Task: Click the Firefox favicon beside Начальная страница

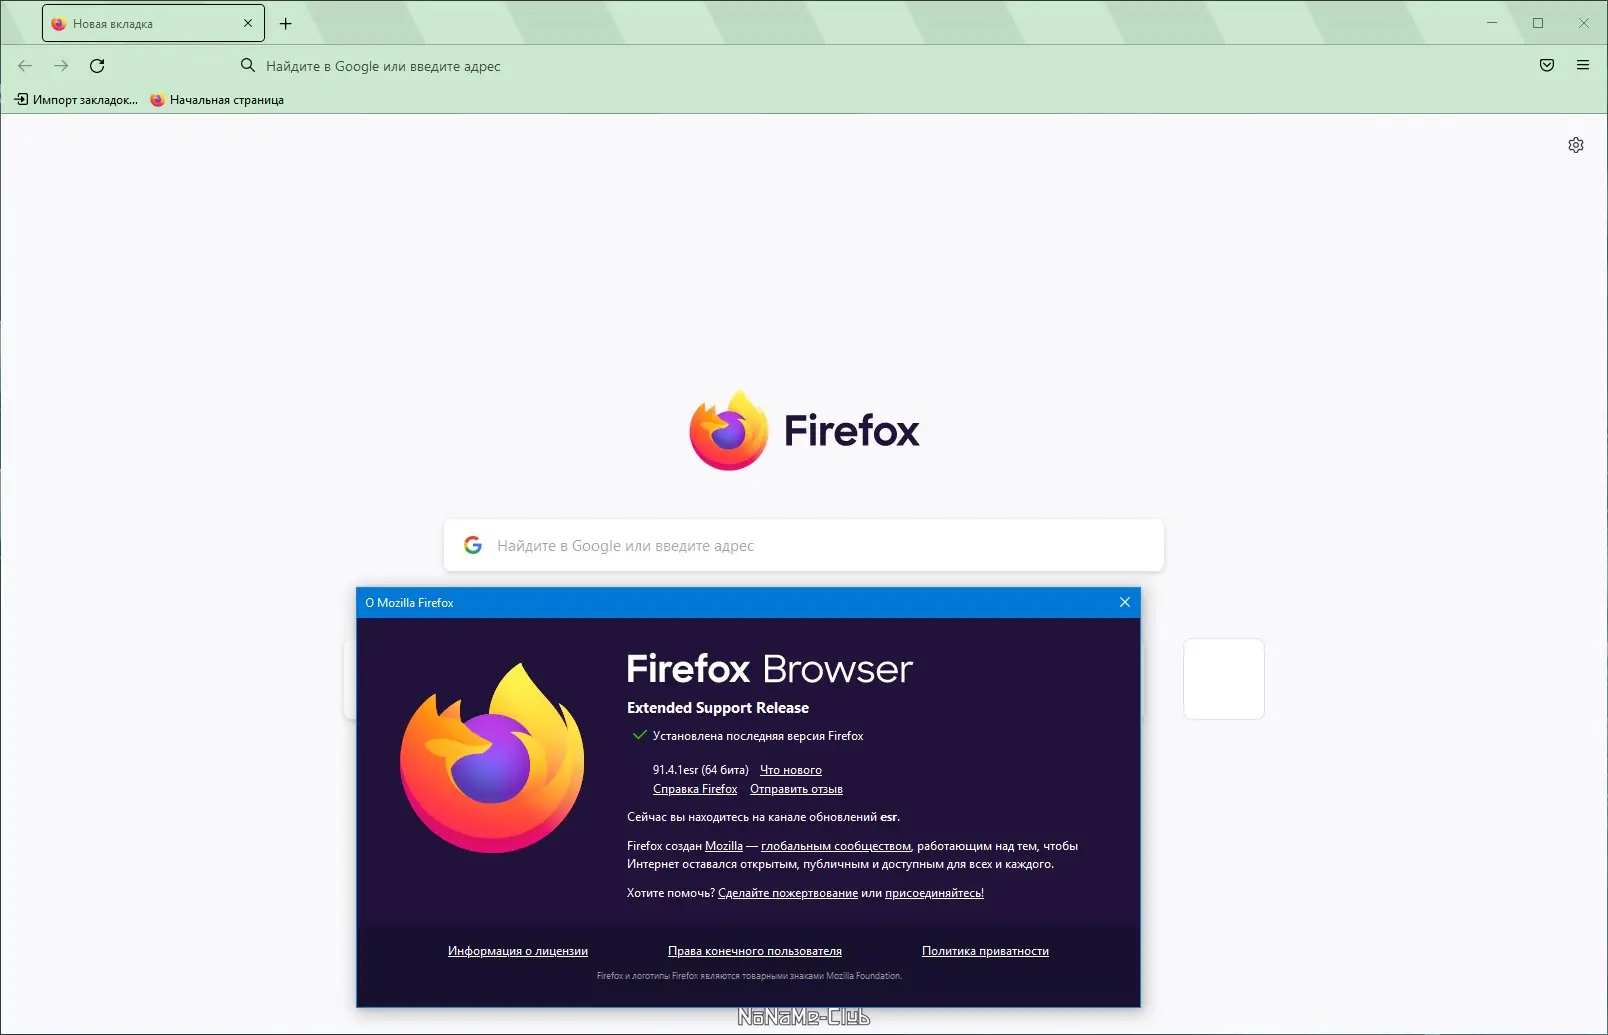Action: (157, 100)
